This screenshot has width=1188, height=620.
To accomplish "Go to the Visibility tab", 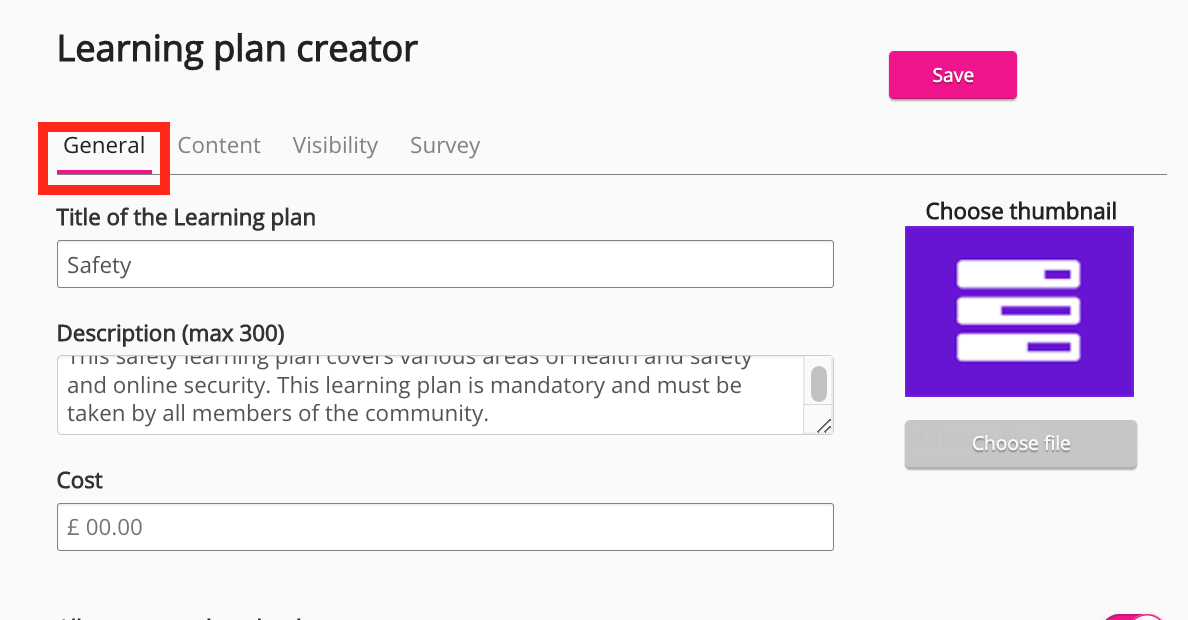I will click(x=335, y=146).
